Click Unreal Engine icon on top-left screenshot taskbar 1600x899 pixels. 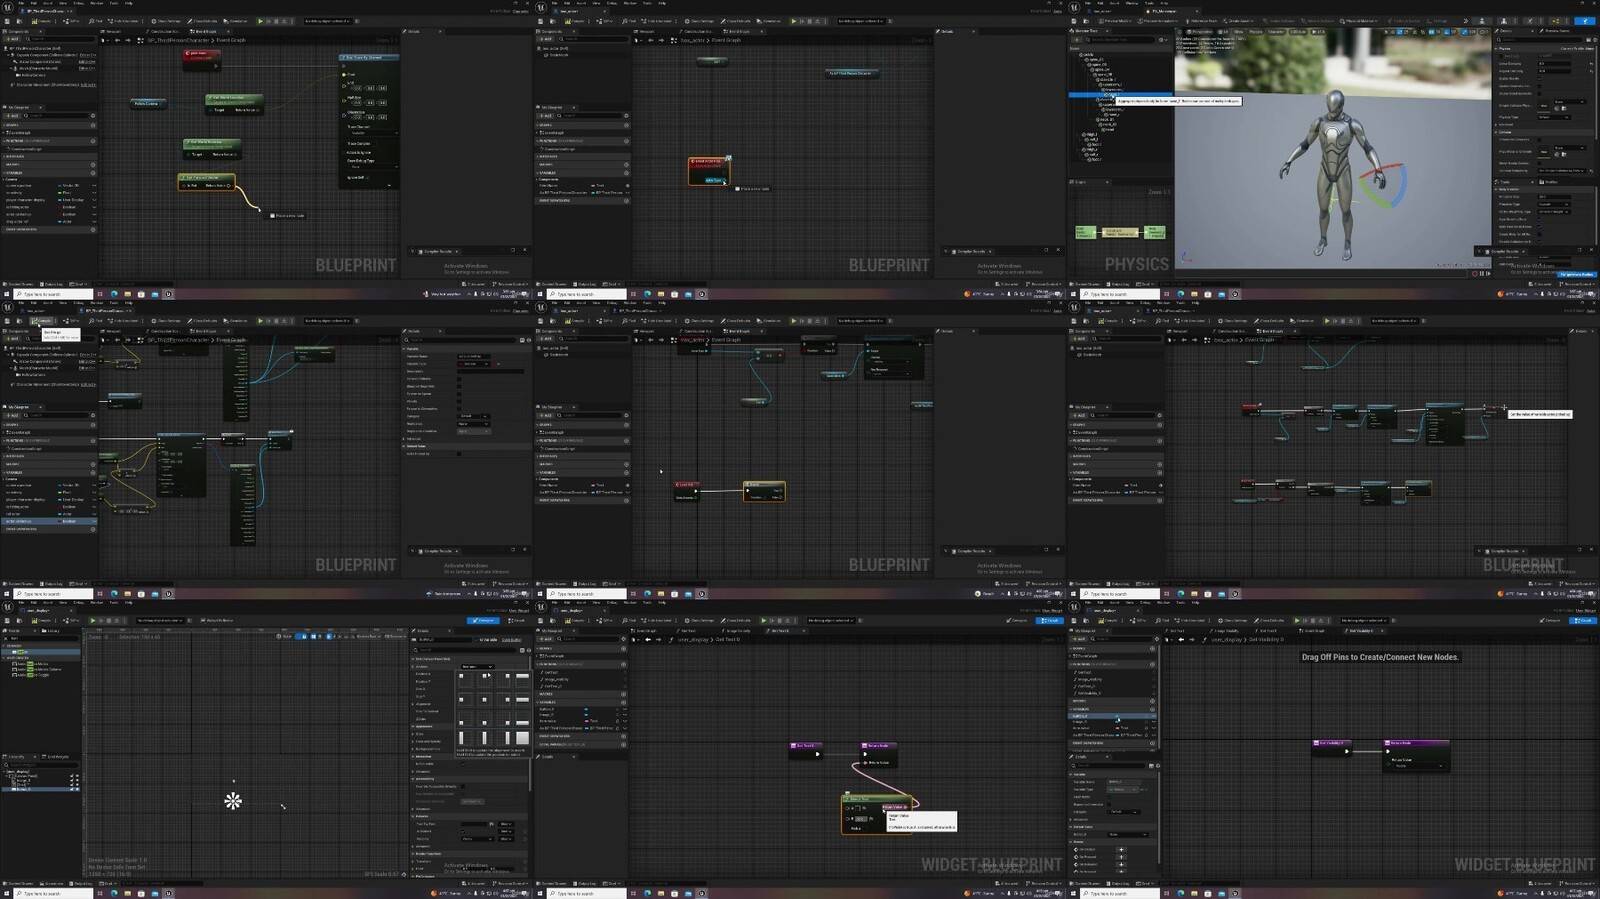click(168, 294)
